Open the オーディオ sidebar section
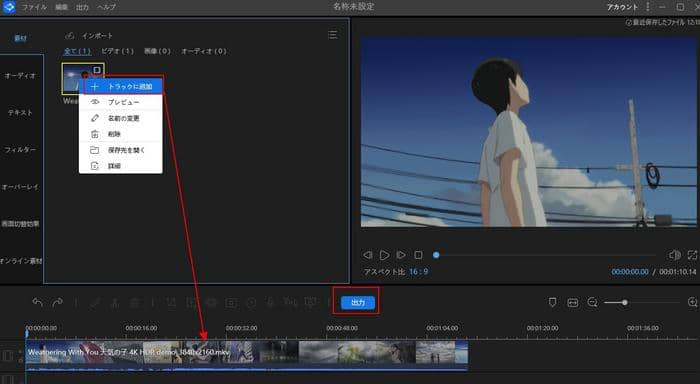 (x=21, y=76)
